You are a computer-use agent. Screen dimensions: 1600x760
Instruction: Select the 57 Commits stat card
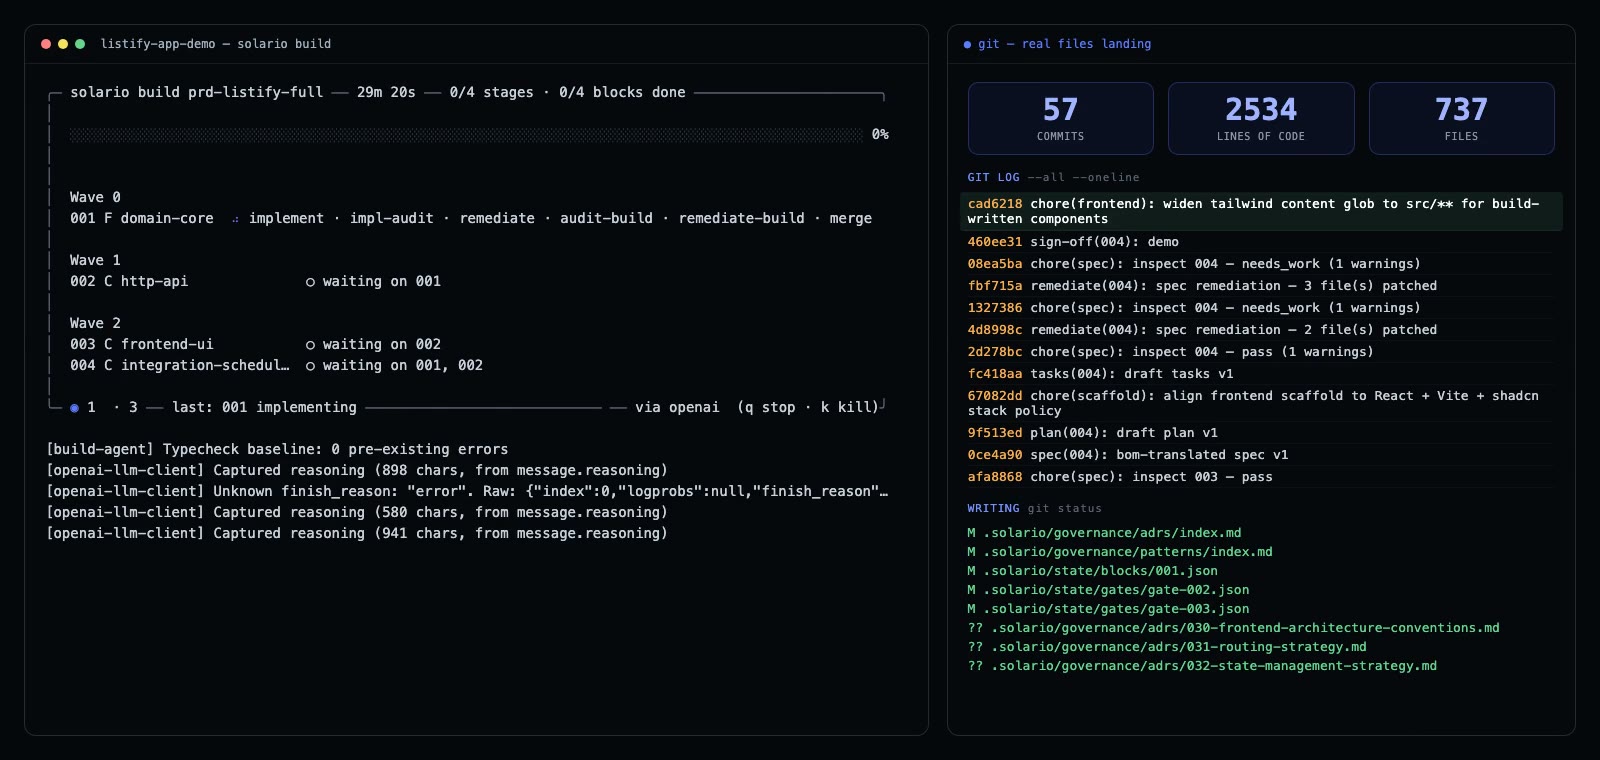[x=1060, y=118]
